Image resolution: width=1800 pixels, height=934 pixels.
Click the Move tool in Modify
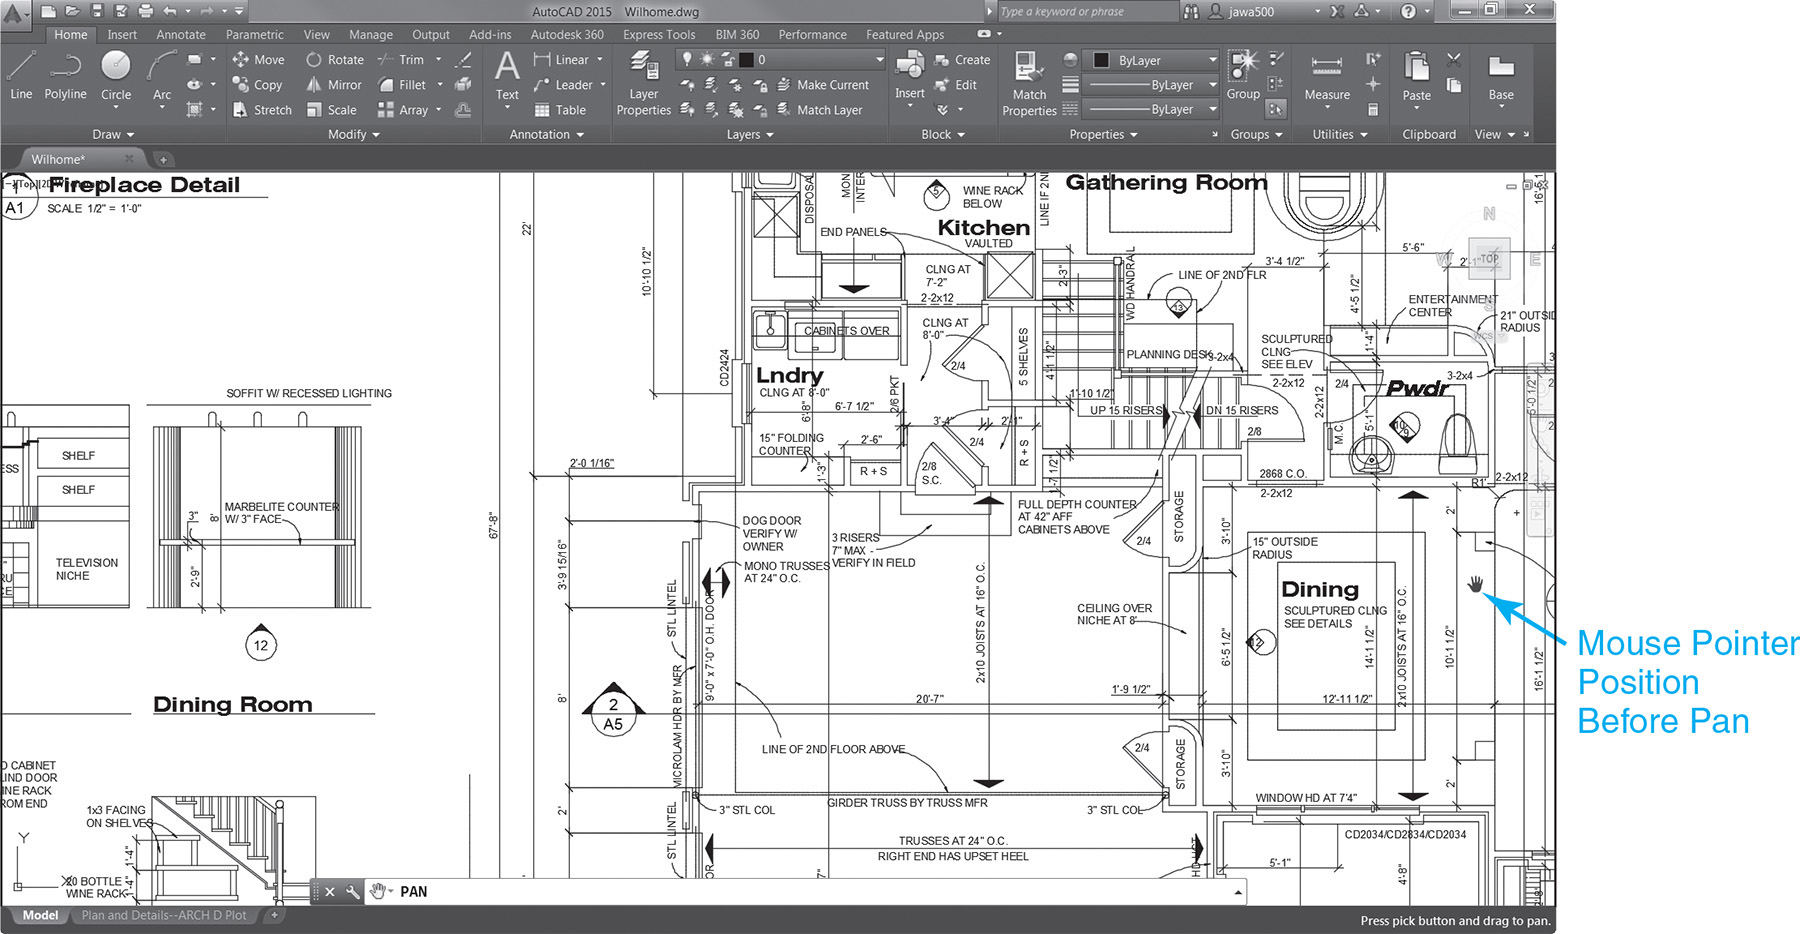point(258,60)
